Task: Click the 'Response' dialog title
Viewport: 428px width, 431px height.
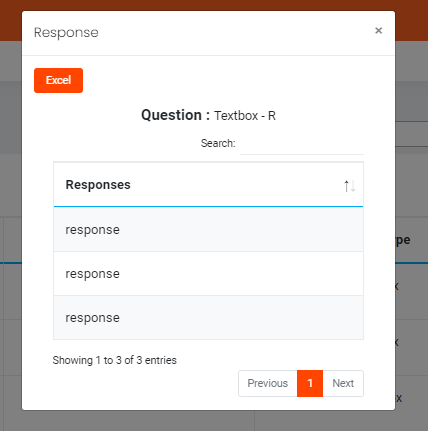Action: point(66,33)
